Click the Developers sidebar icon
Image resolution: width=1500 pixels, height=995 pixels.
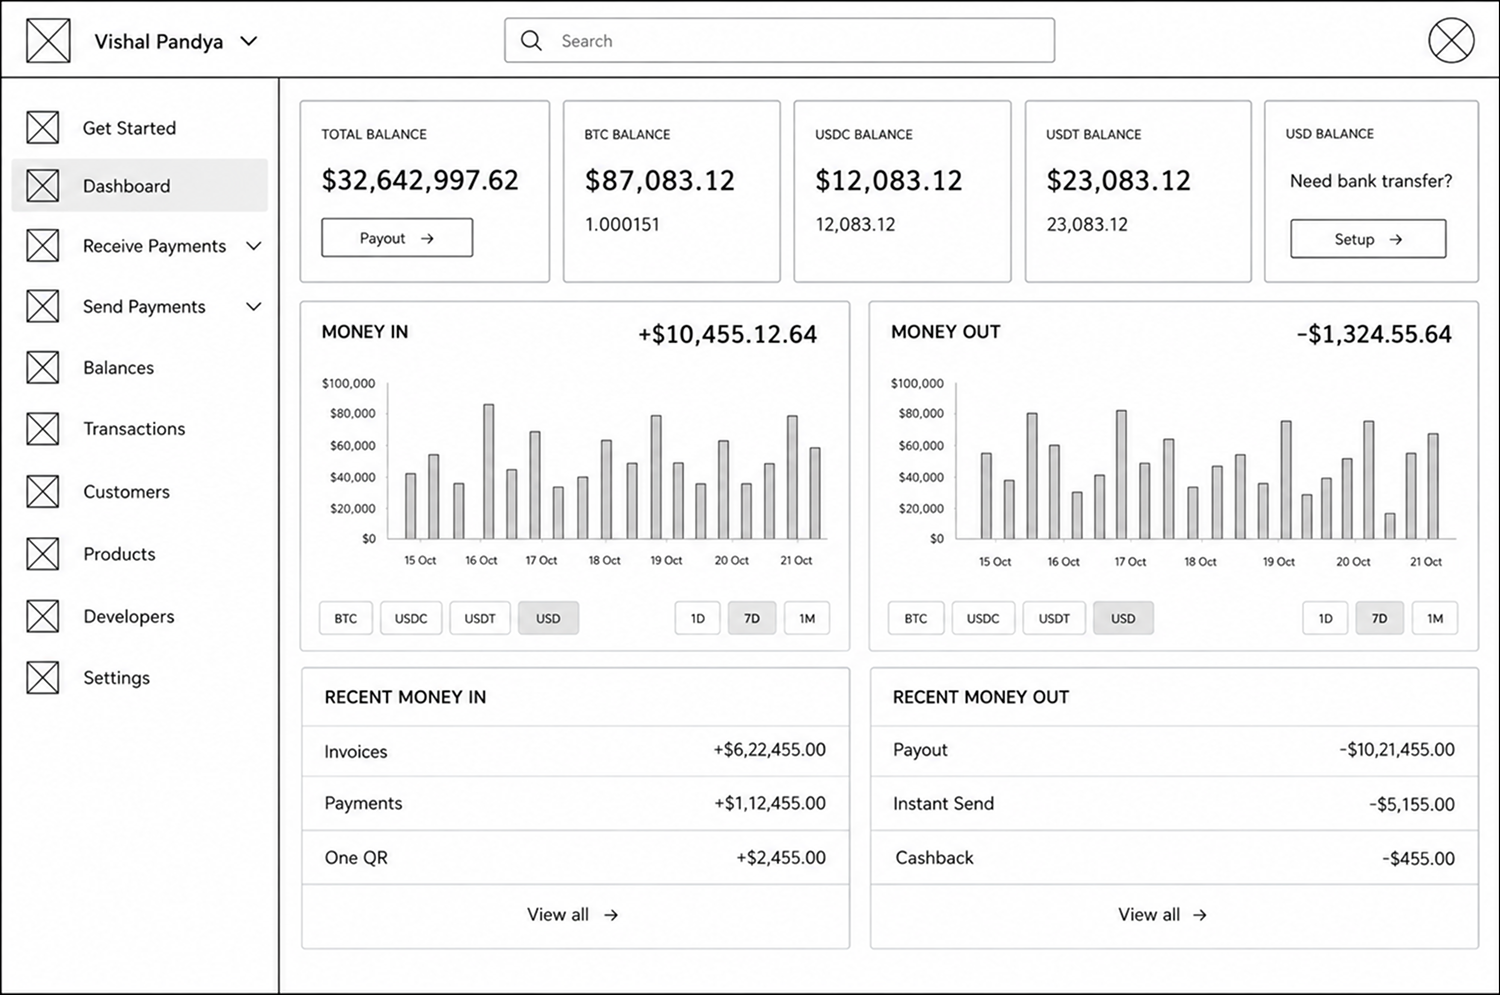point(42,616)
